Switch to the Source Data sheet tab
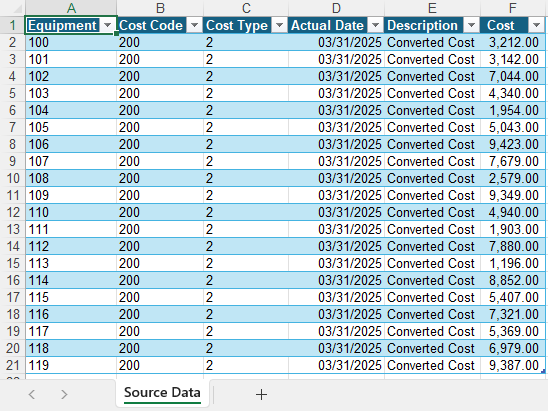 [162, 392]
